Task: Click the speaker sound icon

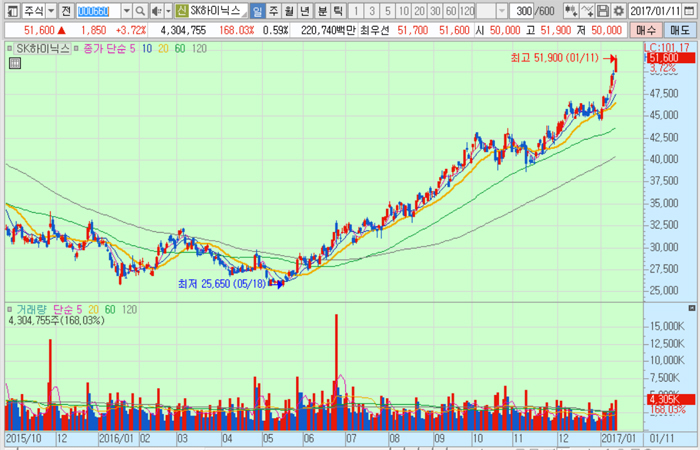Action: click(x=156, y=10)
